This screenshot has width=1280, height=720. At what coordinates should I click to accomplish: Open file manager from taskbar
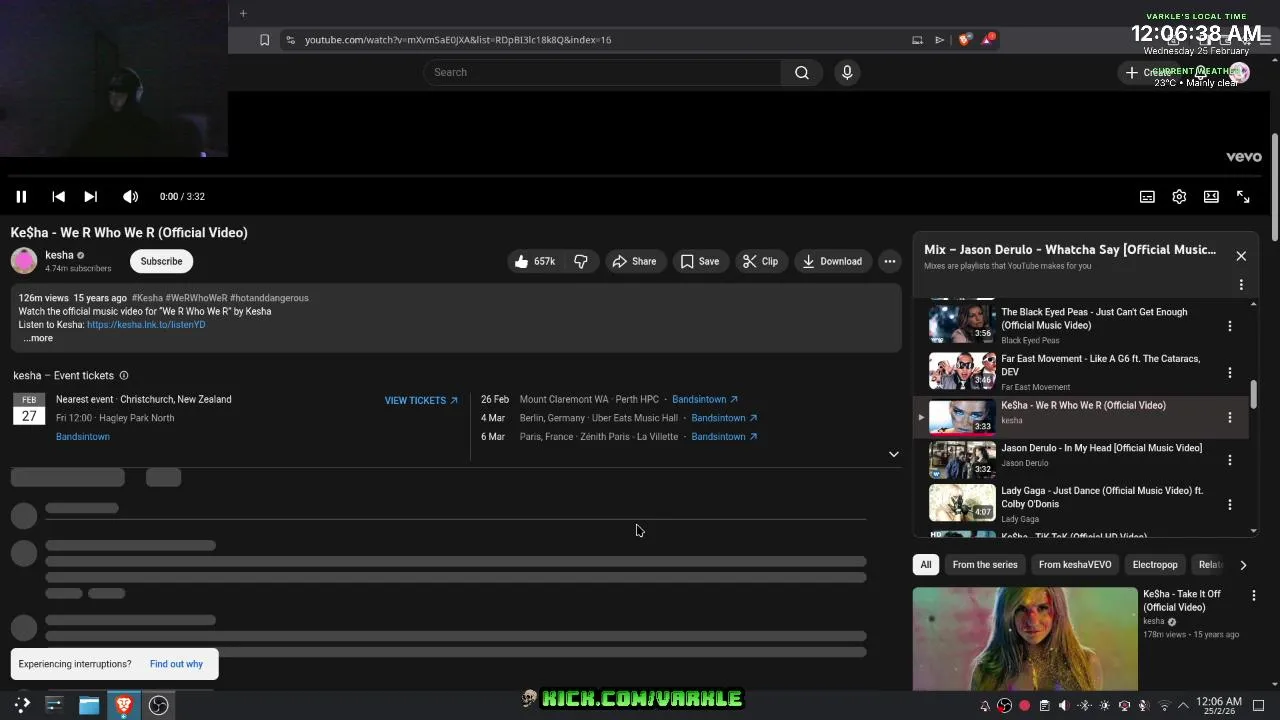point(89,705)
